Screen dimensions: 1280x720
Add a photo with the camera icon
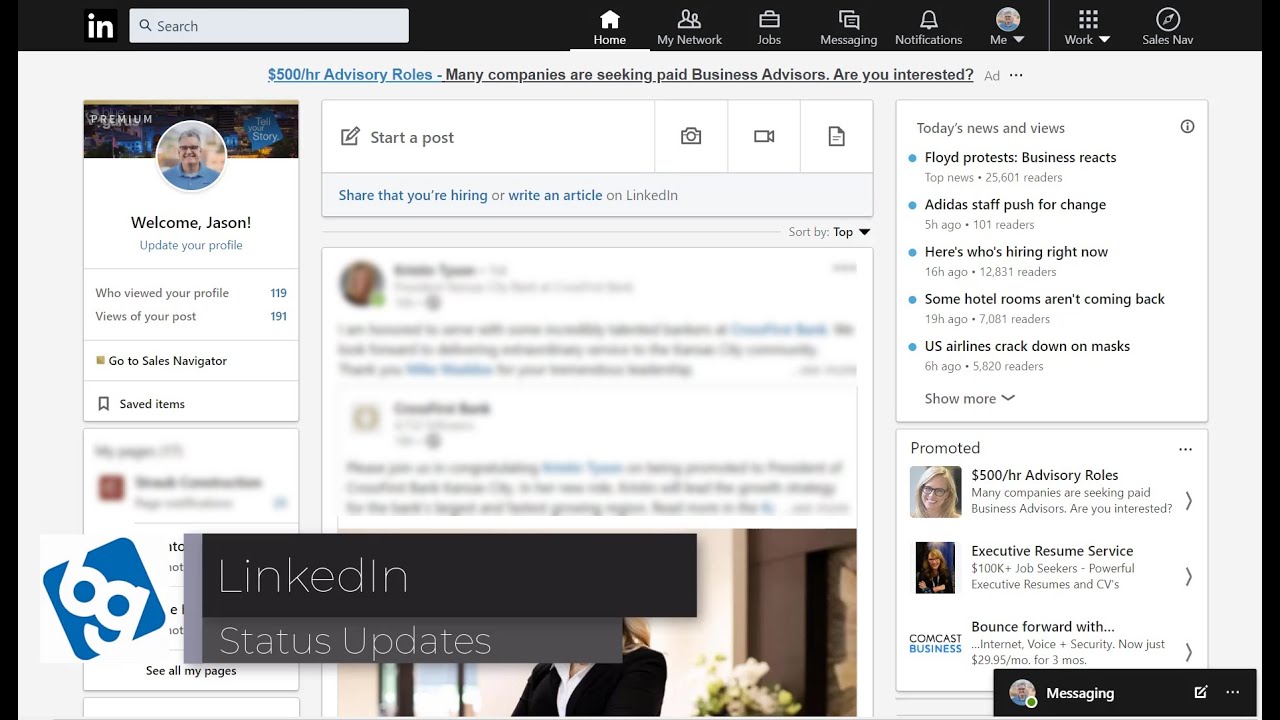pyautogui.click(x=691, y=136)
